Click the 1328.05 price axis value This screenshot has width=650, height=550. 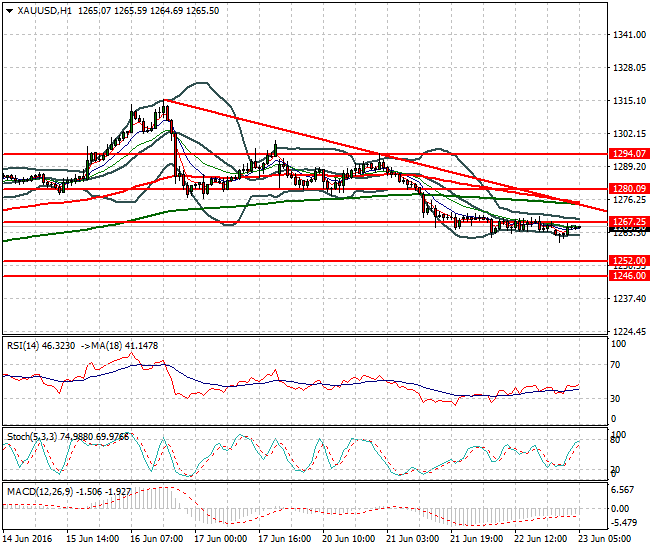point(629,68)
